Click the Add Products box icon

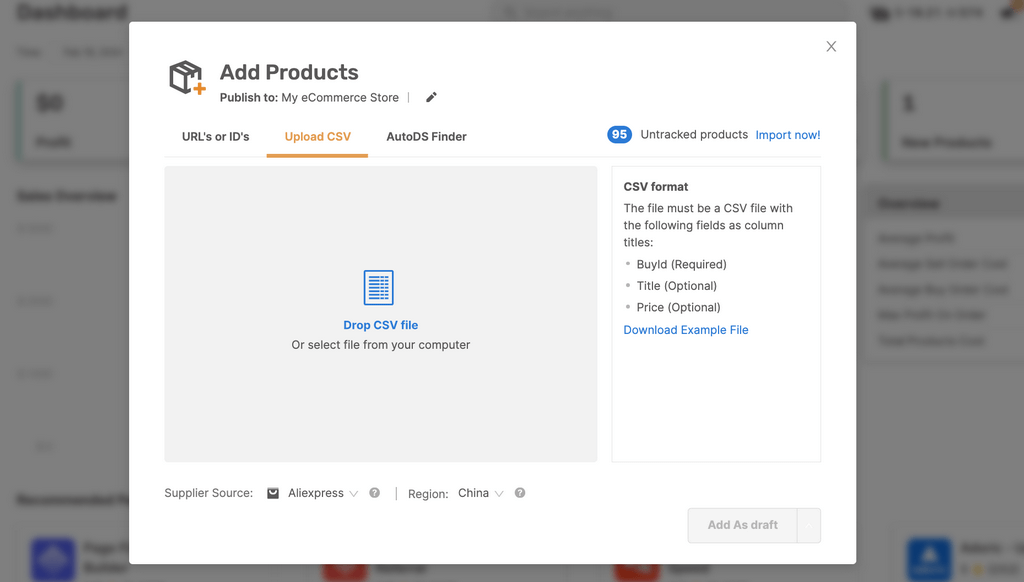tap(187, 78)
